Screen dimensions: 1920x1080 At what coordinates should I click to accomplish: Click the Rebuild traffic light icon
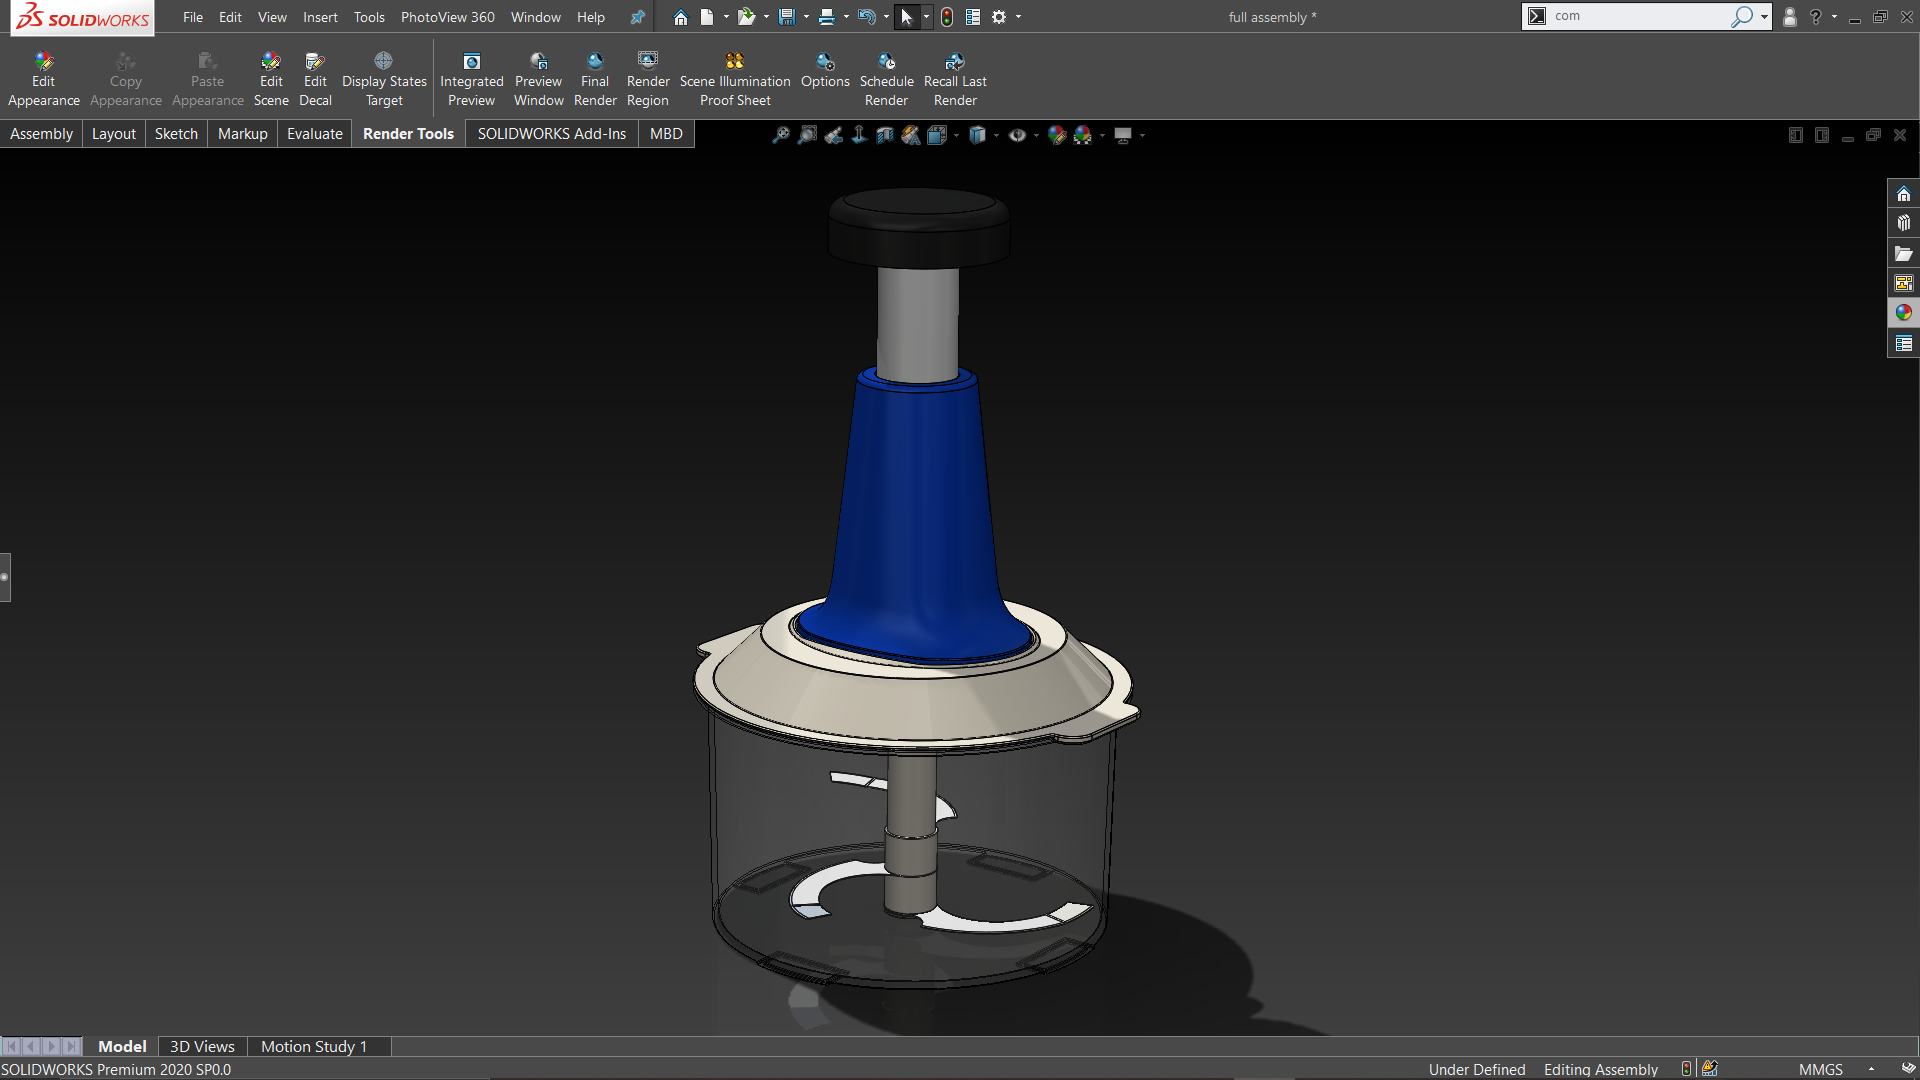[x=947, y=17]
